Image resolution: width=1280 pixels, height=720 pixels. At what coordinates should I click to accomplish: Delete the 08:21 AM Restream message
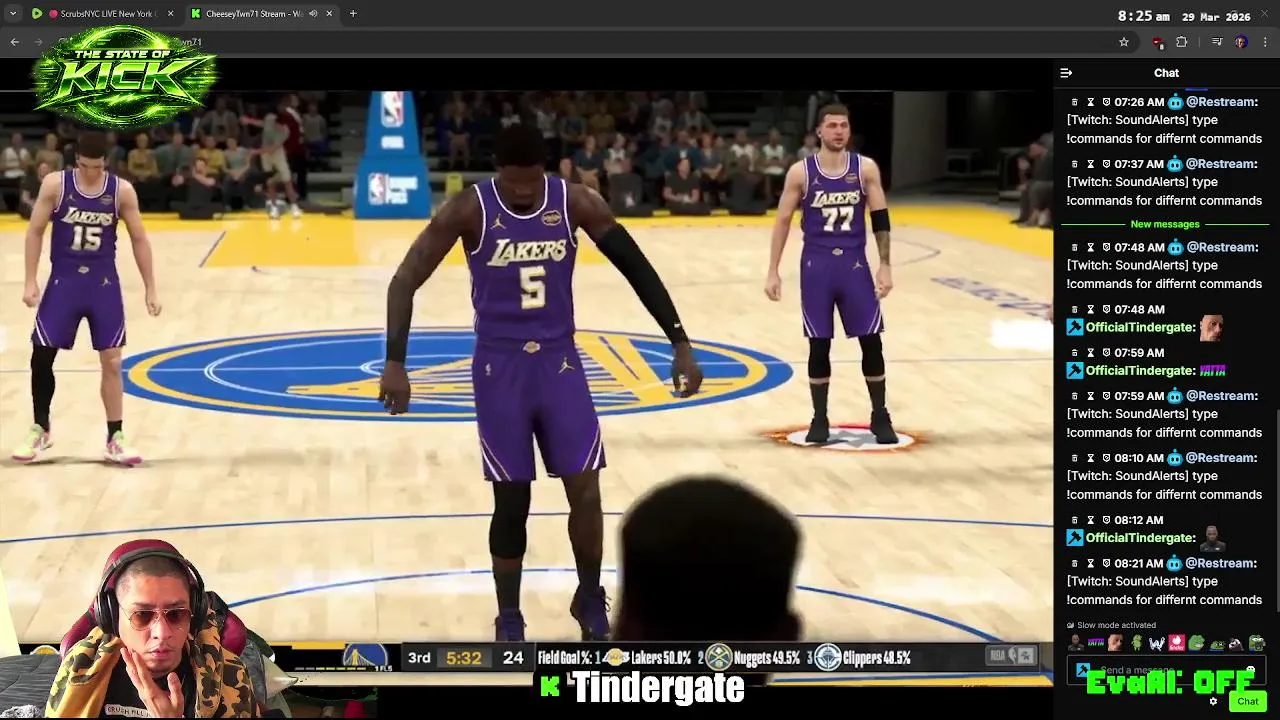click(1075, 563)
